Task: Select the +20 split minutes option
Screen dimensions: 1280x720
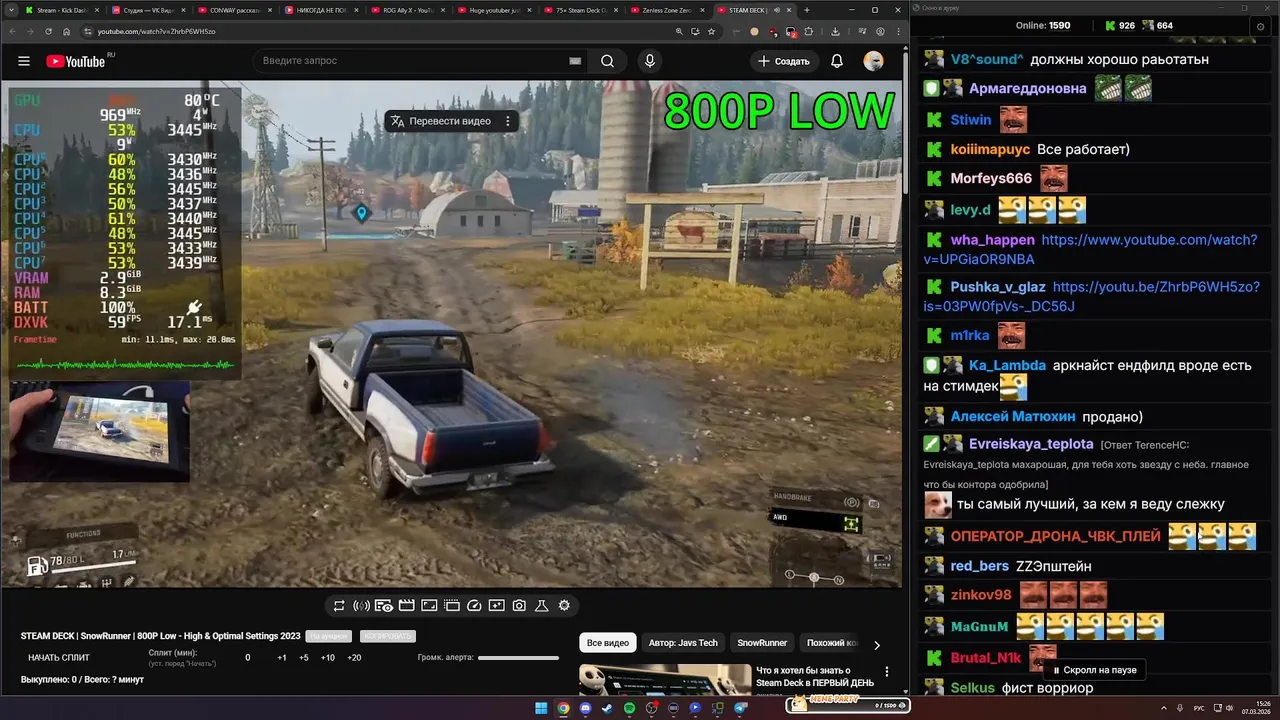Action: tap(354, 657)
